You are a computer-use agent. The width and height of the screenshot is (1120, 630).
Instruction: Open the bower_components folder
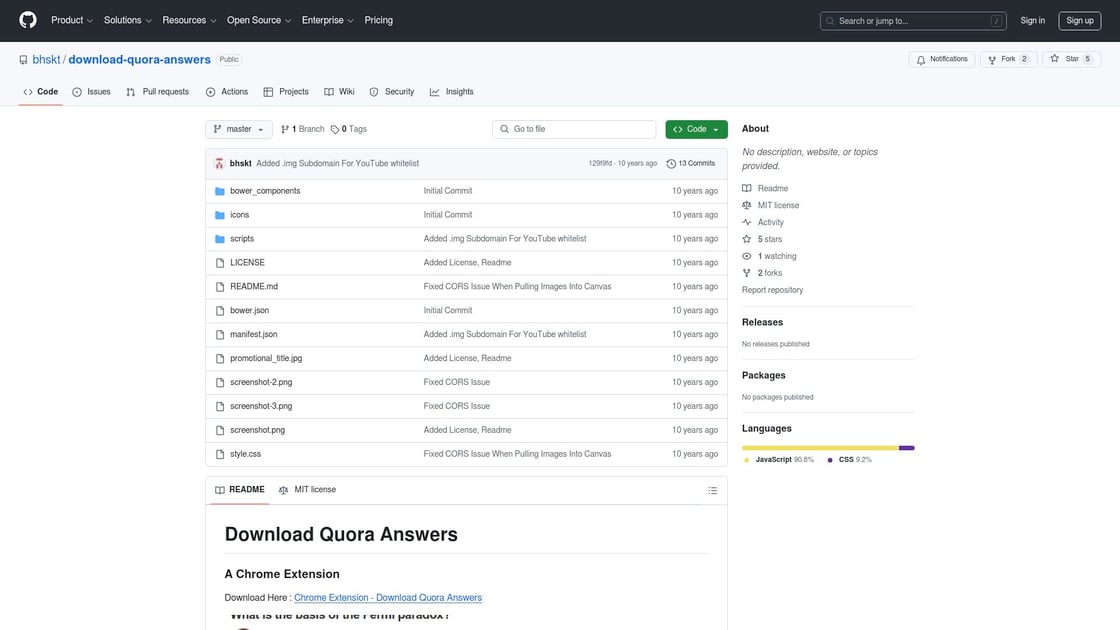pos(265,191)
